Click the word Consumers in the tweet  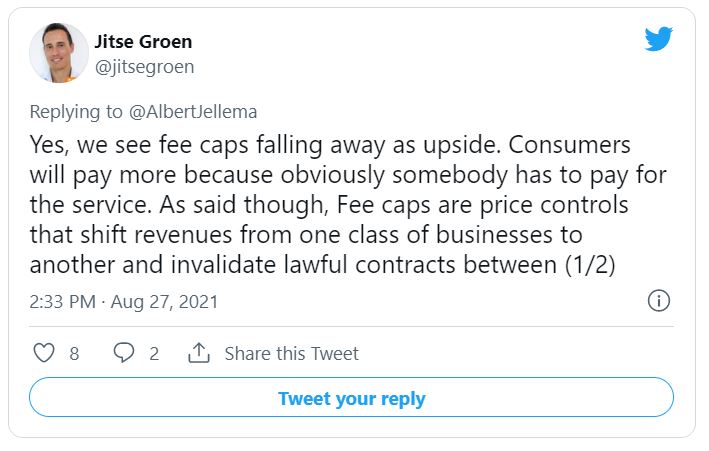[569, 145]
